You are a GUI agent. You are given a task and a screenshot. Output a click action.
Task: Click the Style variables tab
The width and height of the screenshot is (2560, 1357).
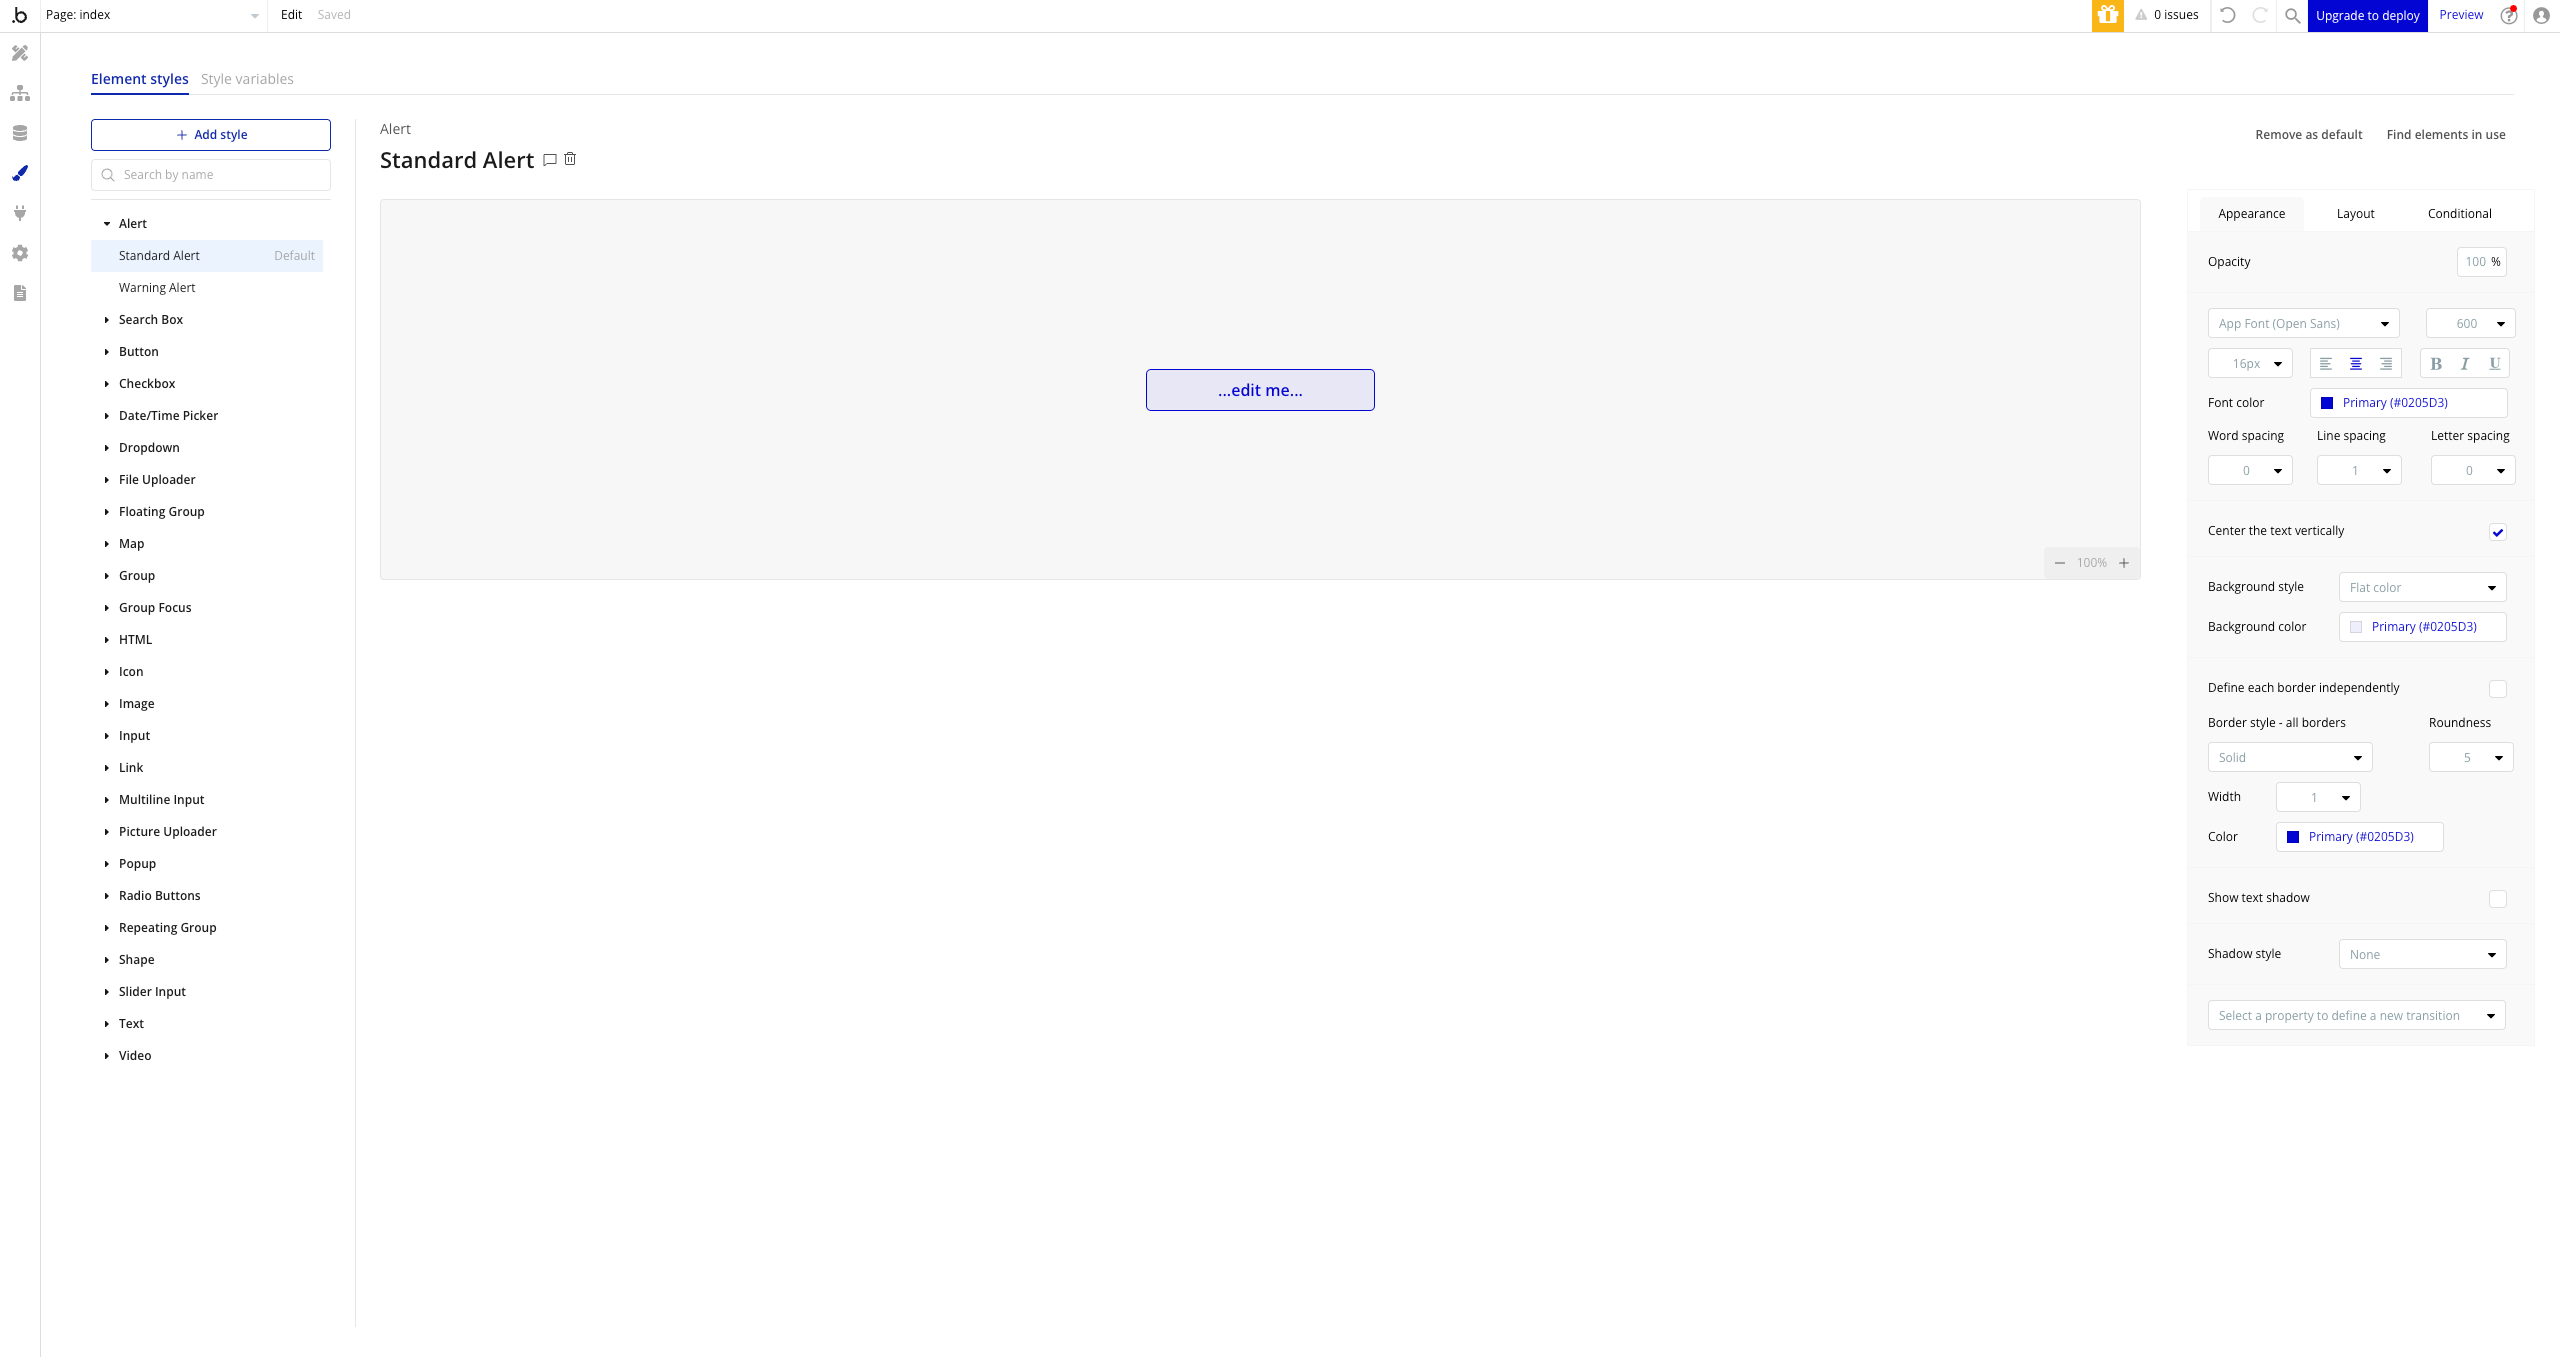[x=247, y=78]
